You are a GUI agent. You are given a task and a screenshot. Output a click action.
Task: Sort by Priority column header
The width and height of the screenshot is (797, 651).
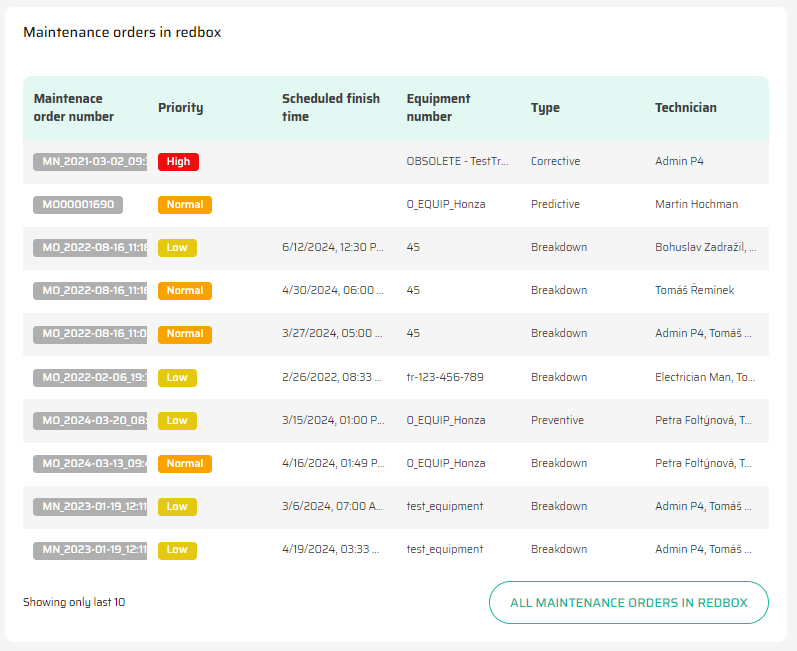pos(180,108)
